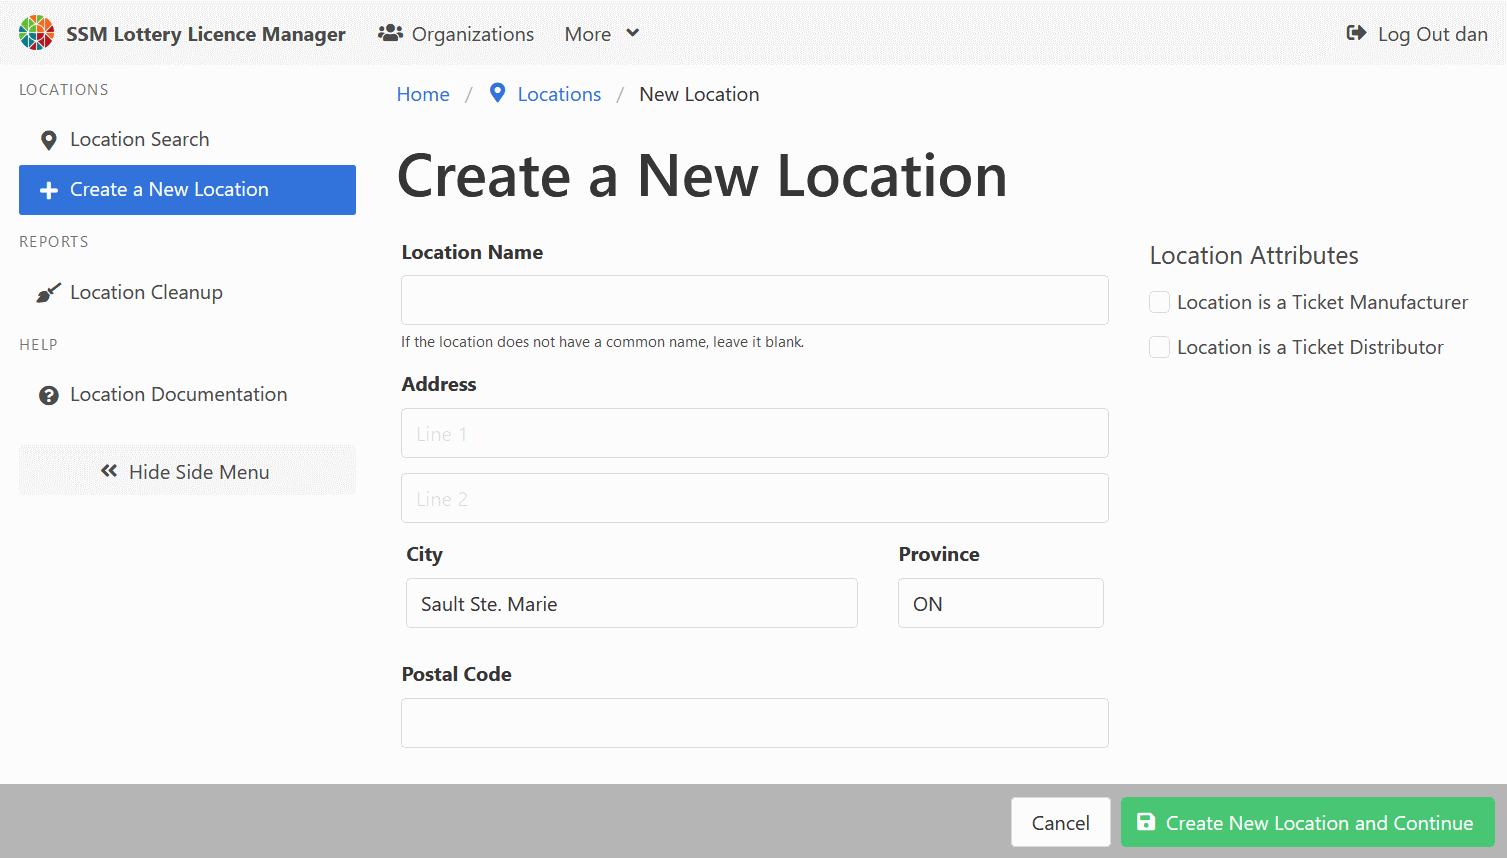The image size is (1507, 858).
Task: Click Log Out dan link
Action: pos(1417,34)
